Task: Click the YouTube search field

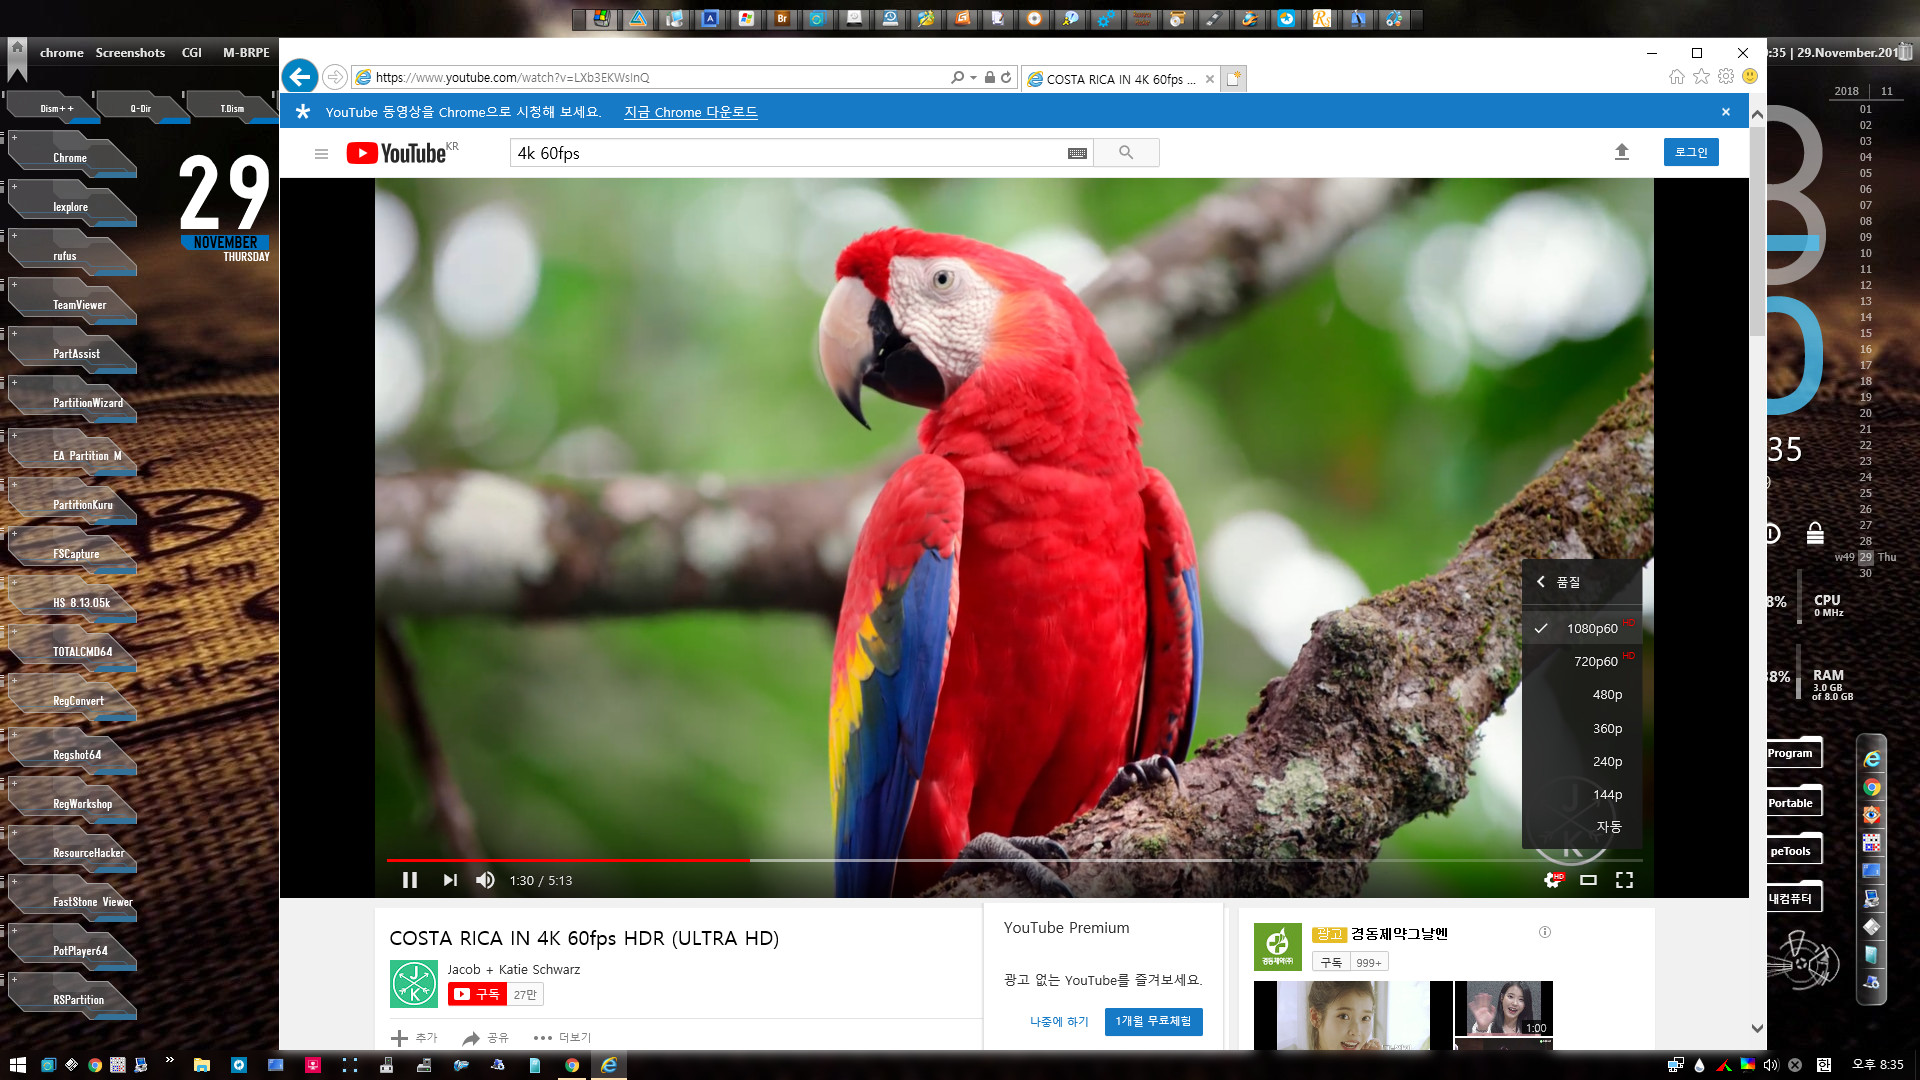Action: pos(789,153)
